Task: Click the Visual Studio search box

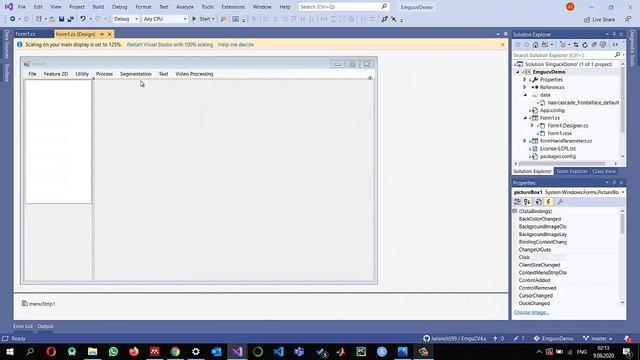Action: 343,7
